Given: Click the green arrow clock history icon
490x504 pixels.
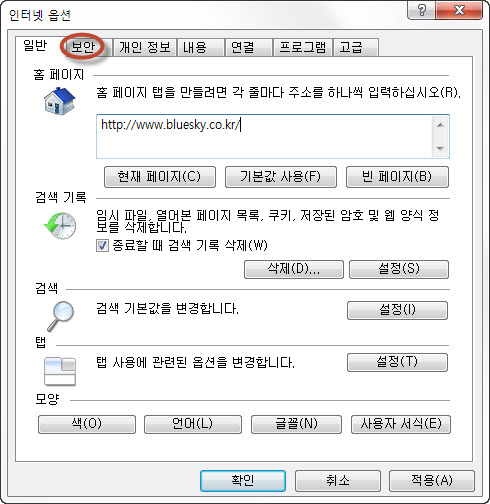Looking at the screenshot, I should [x=60, y=226].
